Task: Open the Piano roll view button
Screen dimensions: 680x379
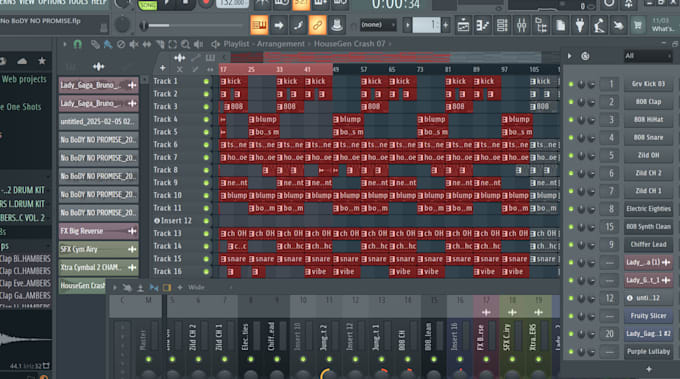Action: pos(482,26)
